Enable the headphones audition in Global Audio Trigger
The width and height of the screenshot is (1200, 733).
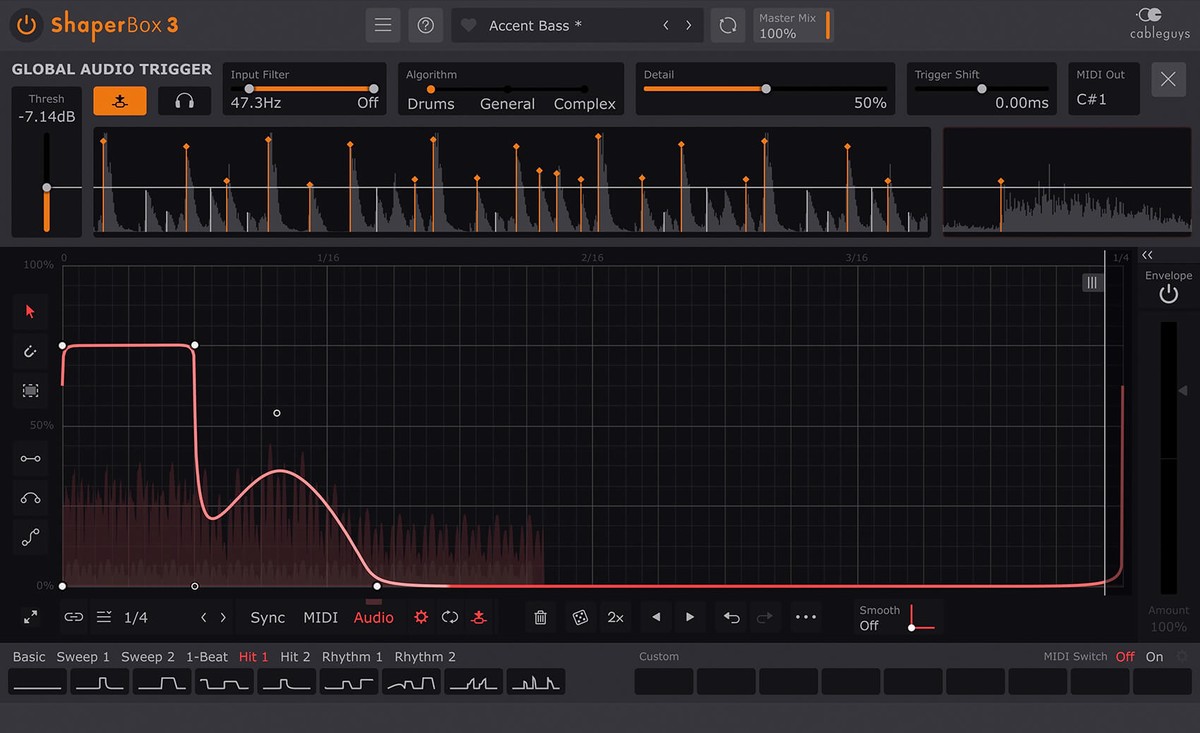pos(184,100)
